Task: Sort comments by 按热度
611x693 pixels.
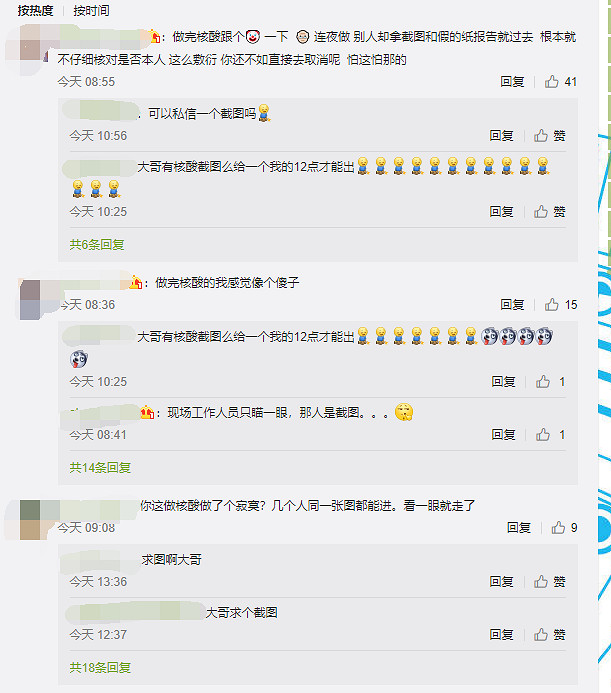Action: tap(35, 10)
